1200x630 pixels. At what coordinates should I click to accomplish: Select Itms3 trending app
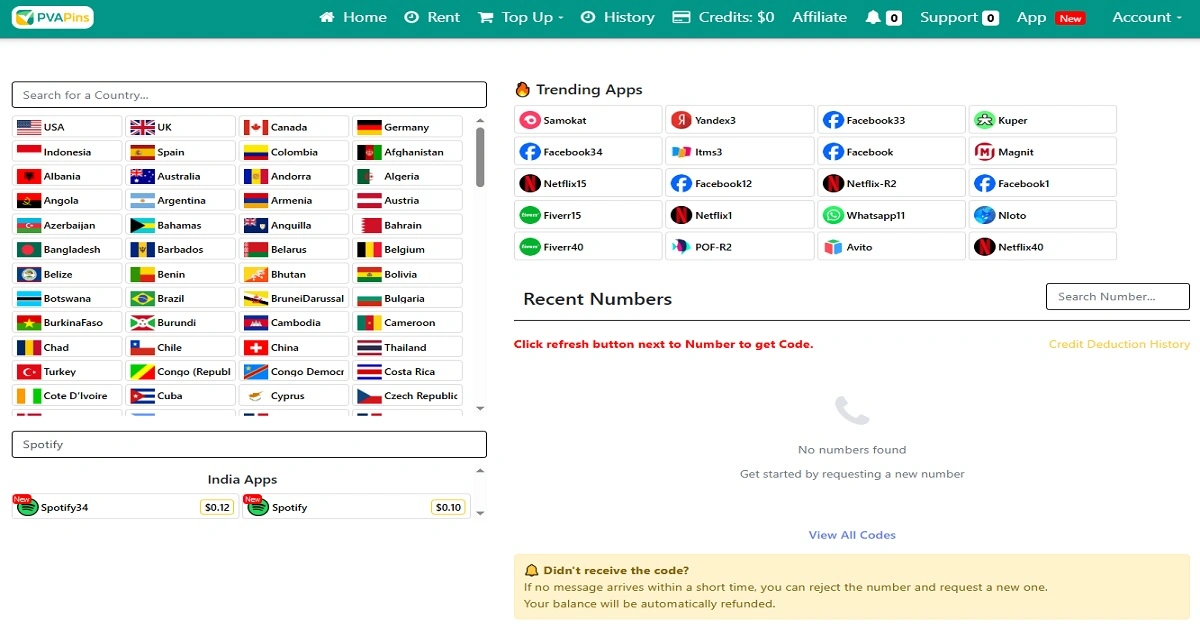coord(739,152)
